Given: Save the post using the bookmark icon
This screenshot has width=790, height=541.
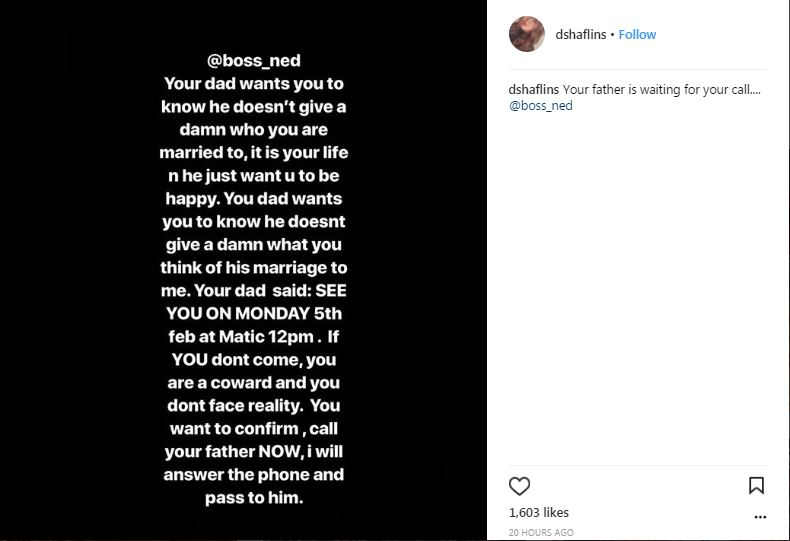Looking at the screenshot, I should [x=756, y=486].
